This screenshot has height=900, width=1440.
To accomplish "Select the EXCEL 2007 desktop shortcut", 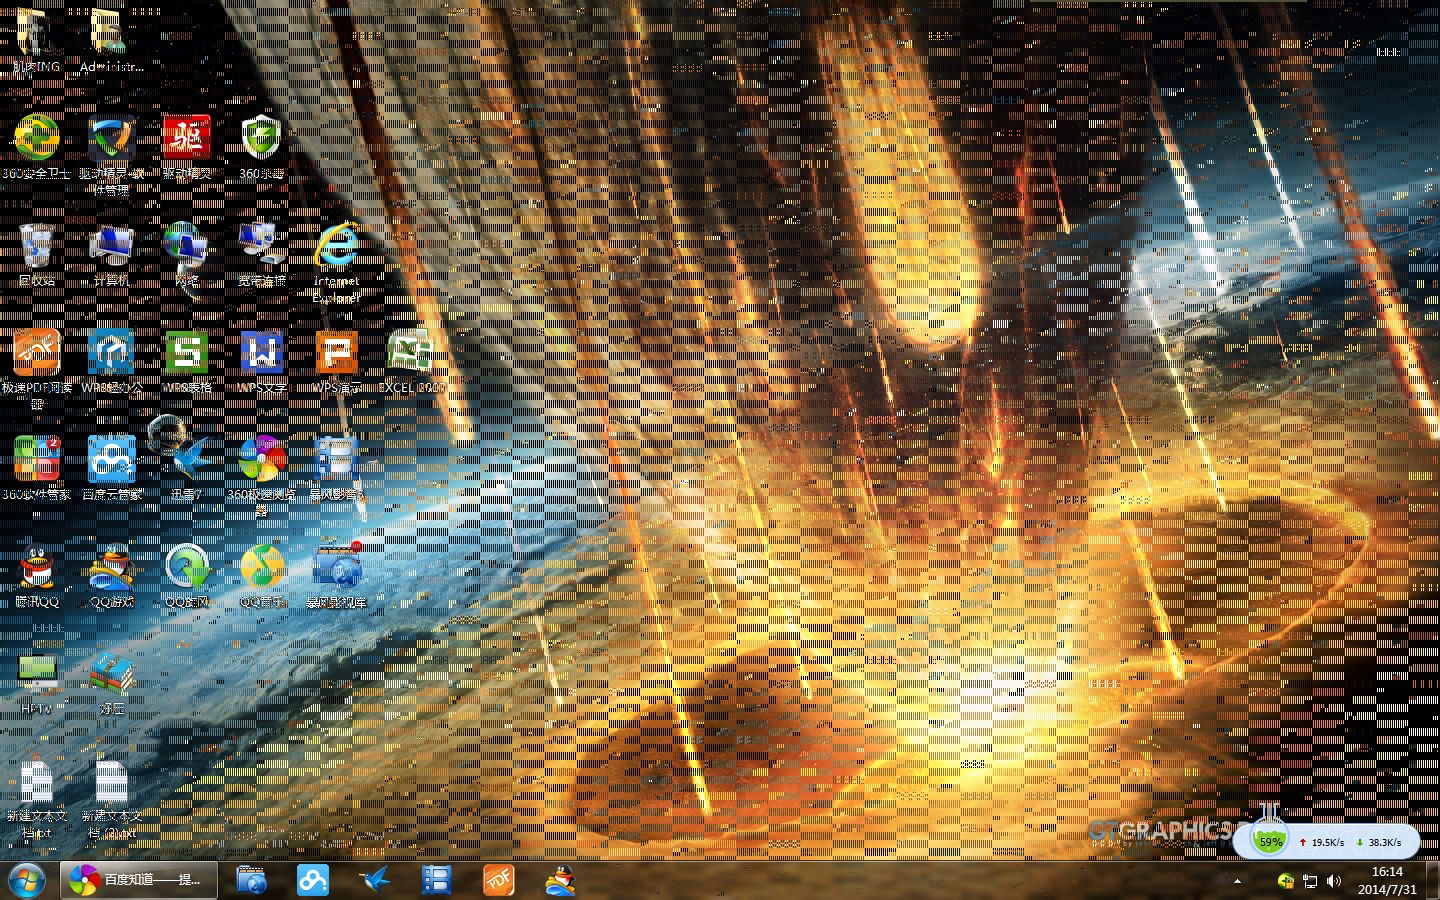I will [411, 362].
